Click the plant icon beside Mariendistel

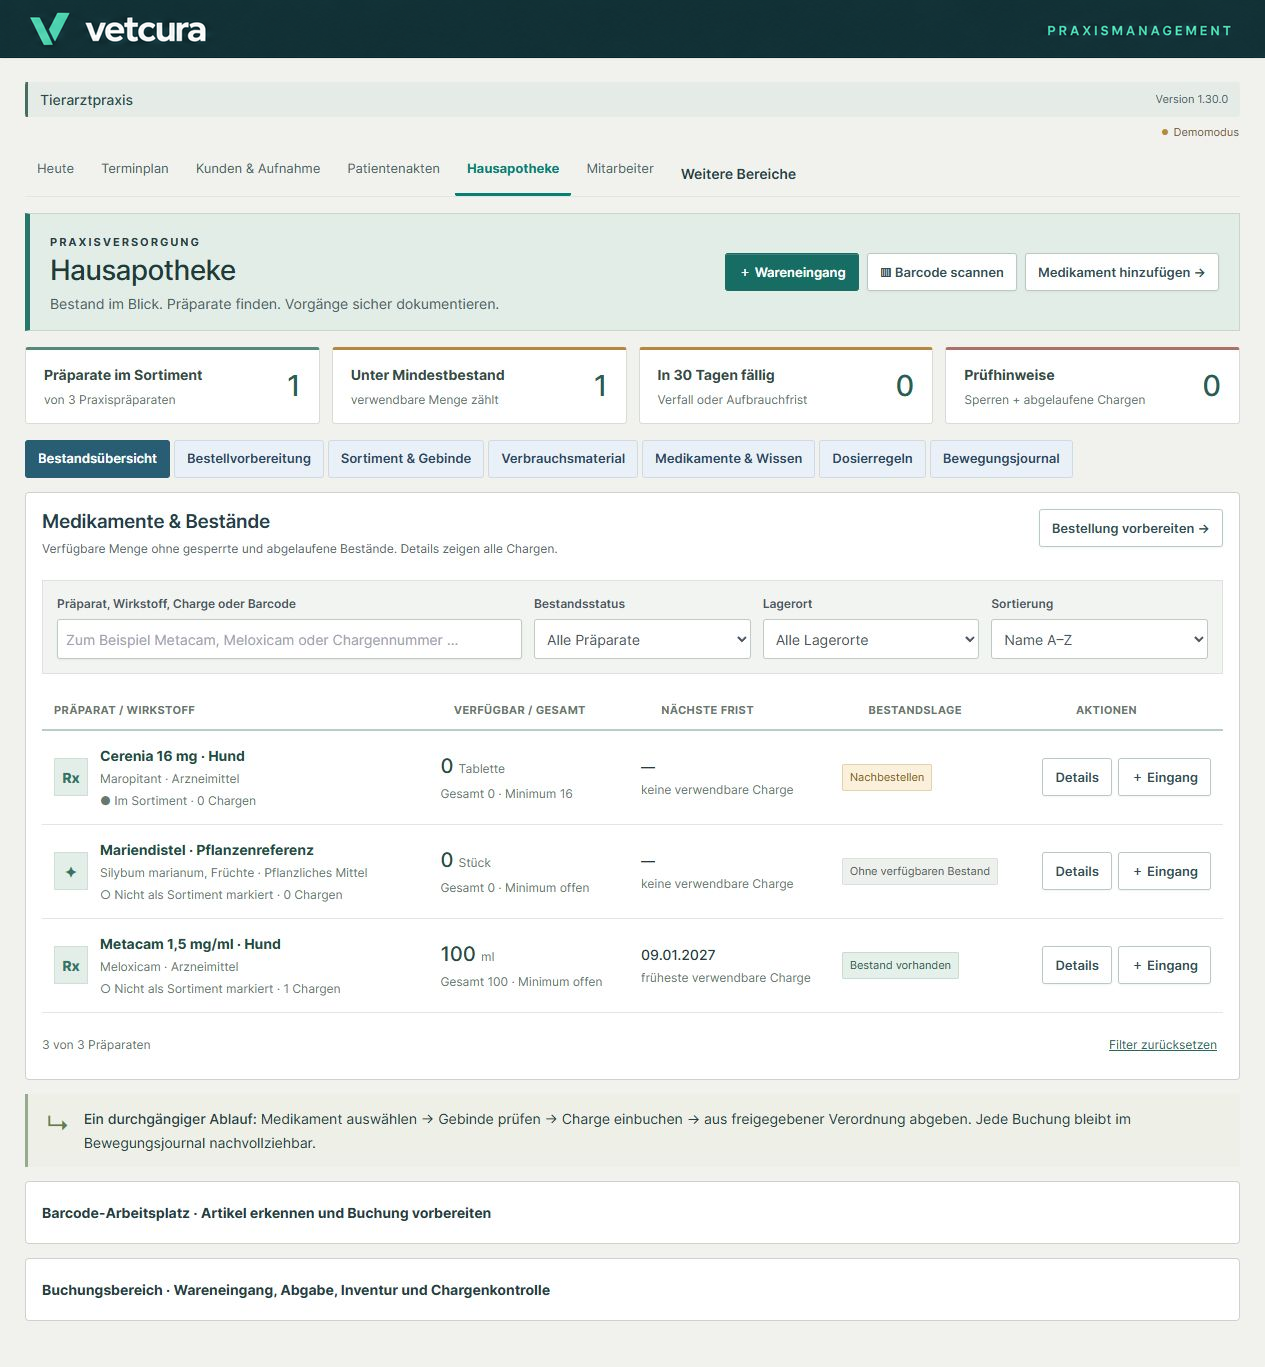[x=71, y=872]
